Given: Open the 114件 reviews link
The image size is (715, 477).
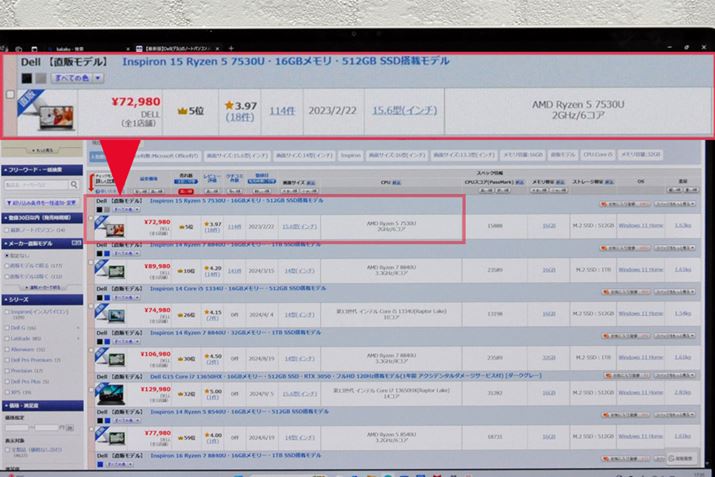Looking at the screenshot, I should [x=281, y=111].
